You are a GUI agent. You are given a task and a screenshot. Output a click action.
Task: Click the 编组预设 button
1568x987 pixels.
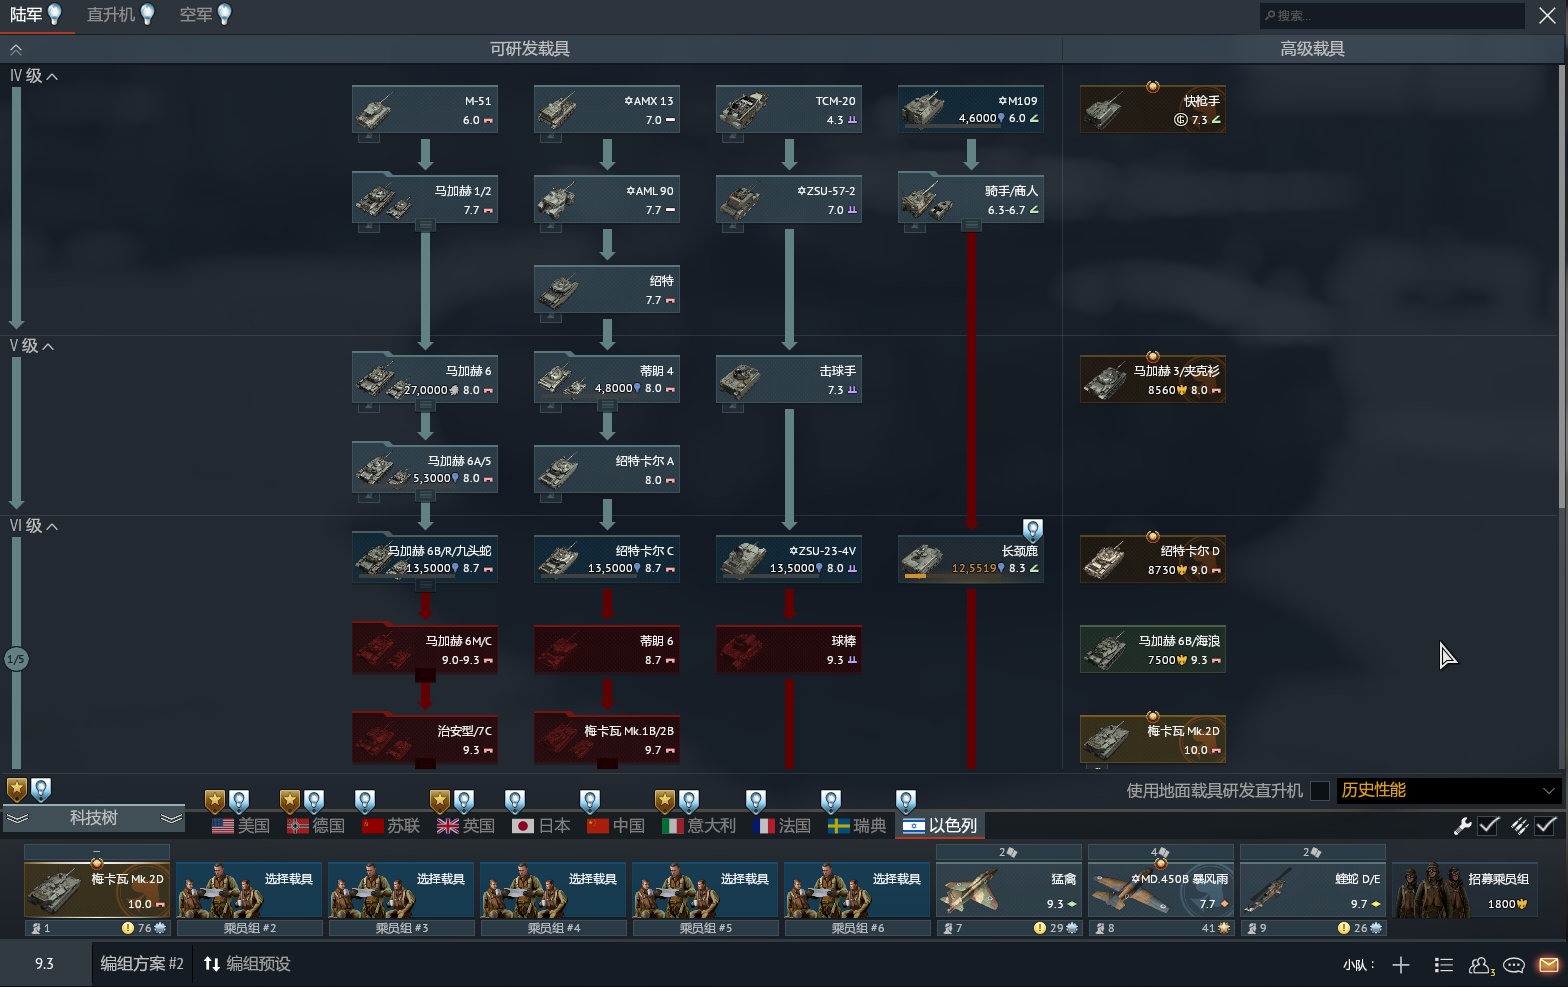coord(247,964)
